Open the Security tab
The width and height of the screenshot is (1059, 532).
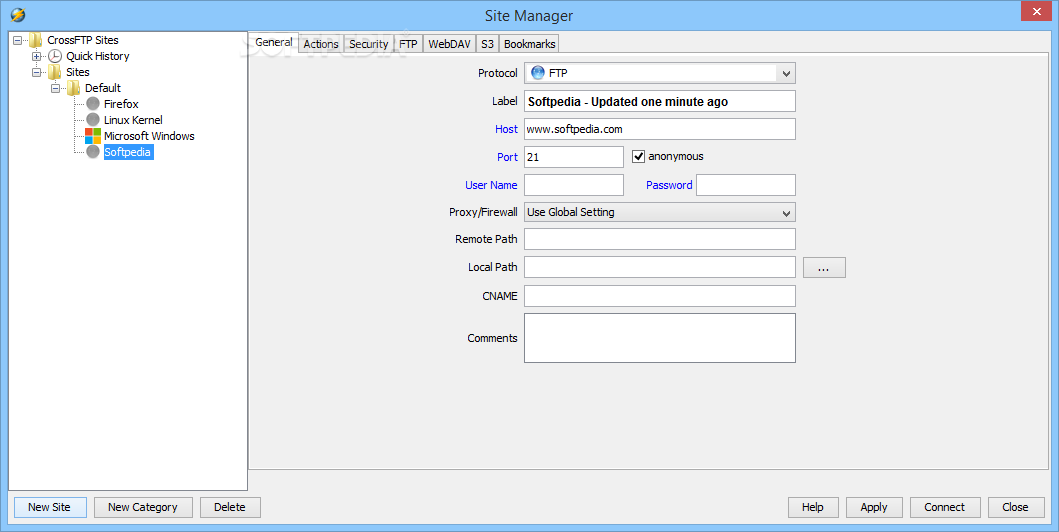click(x=369, y=44)
